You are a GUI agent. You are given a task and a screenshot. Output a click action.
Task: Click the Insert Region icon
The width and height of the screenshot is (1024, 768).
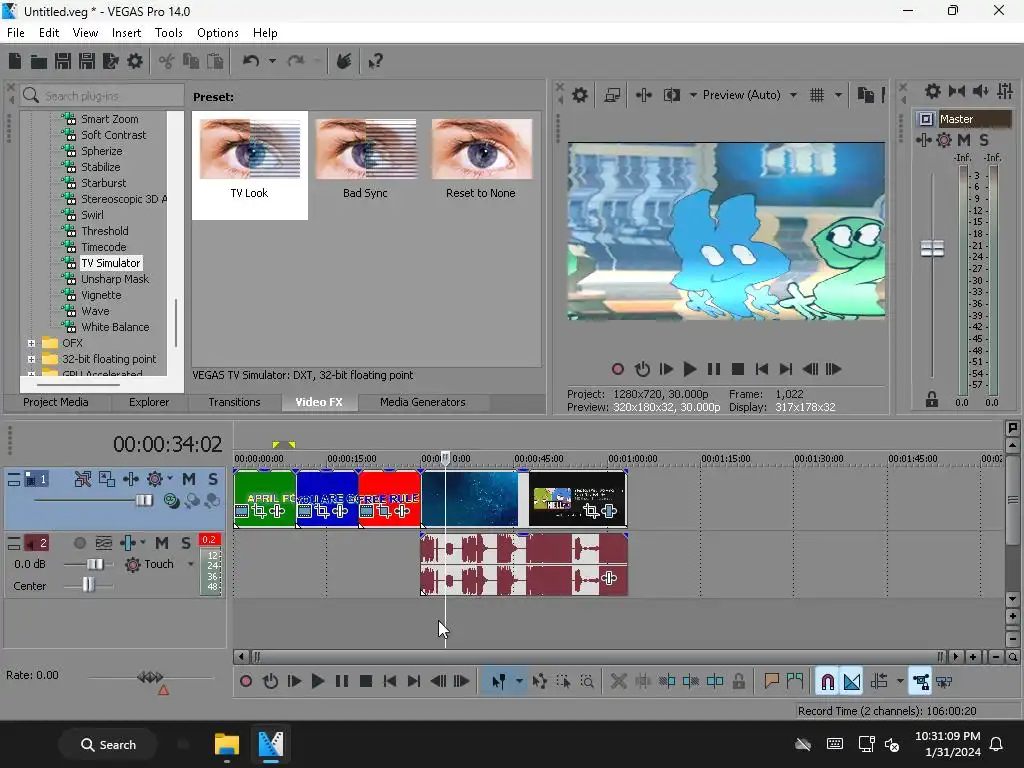(795, 682)
